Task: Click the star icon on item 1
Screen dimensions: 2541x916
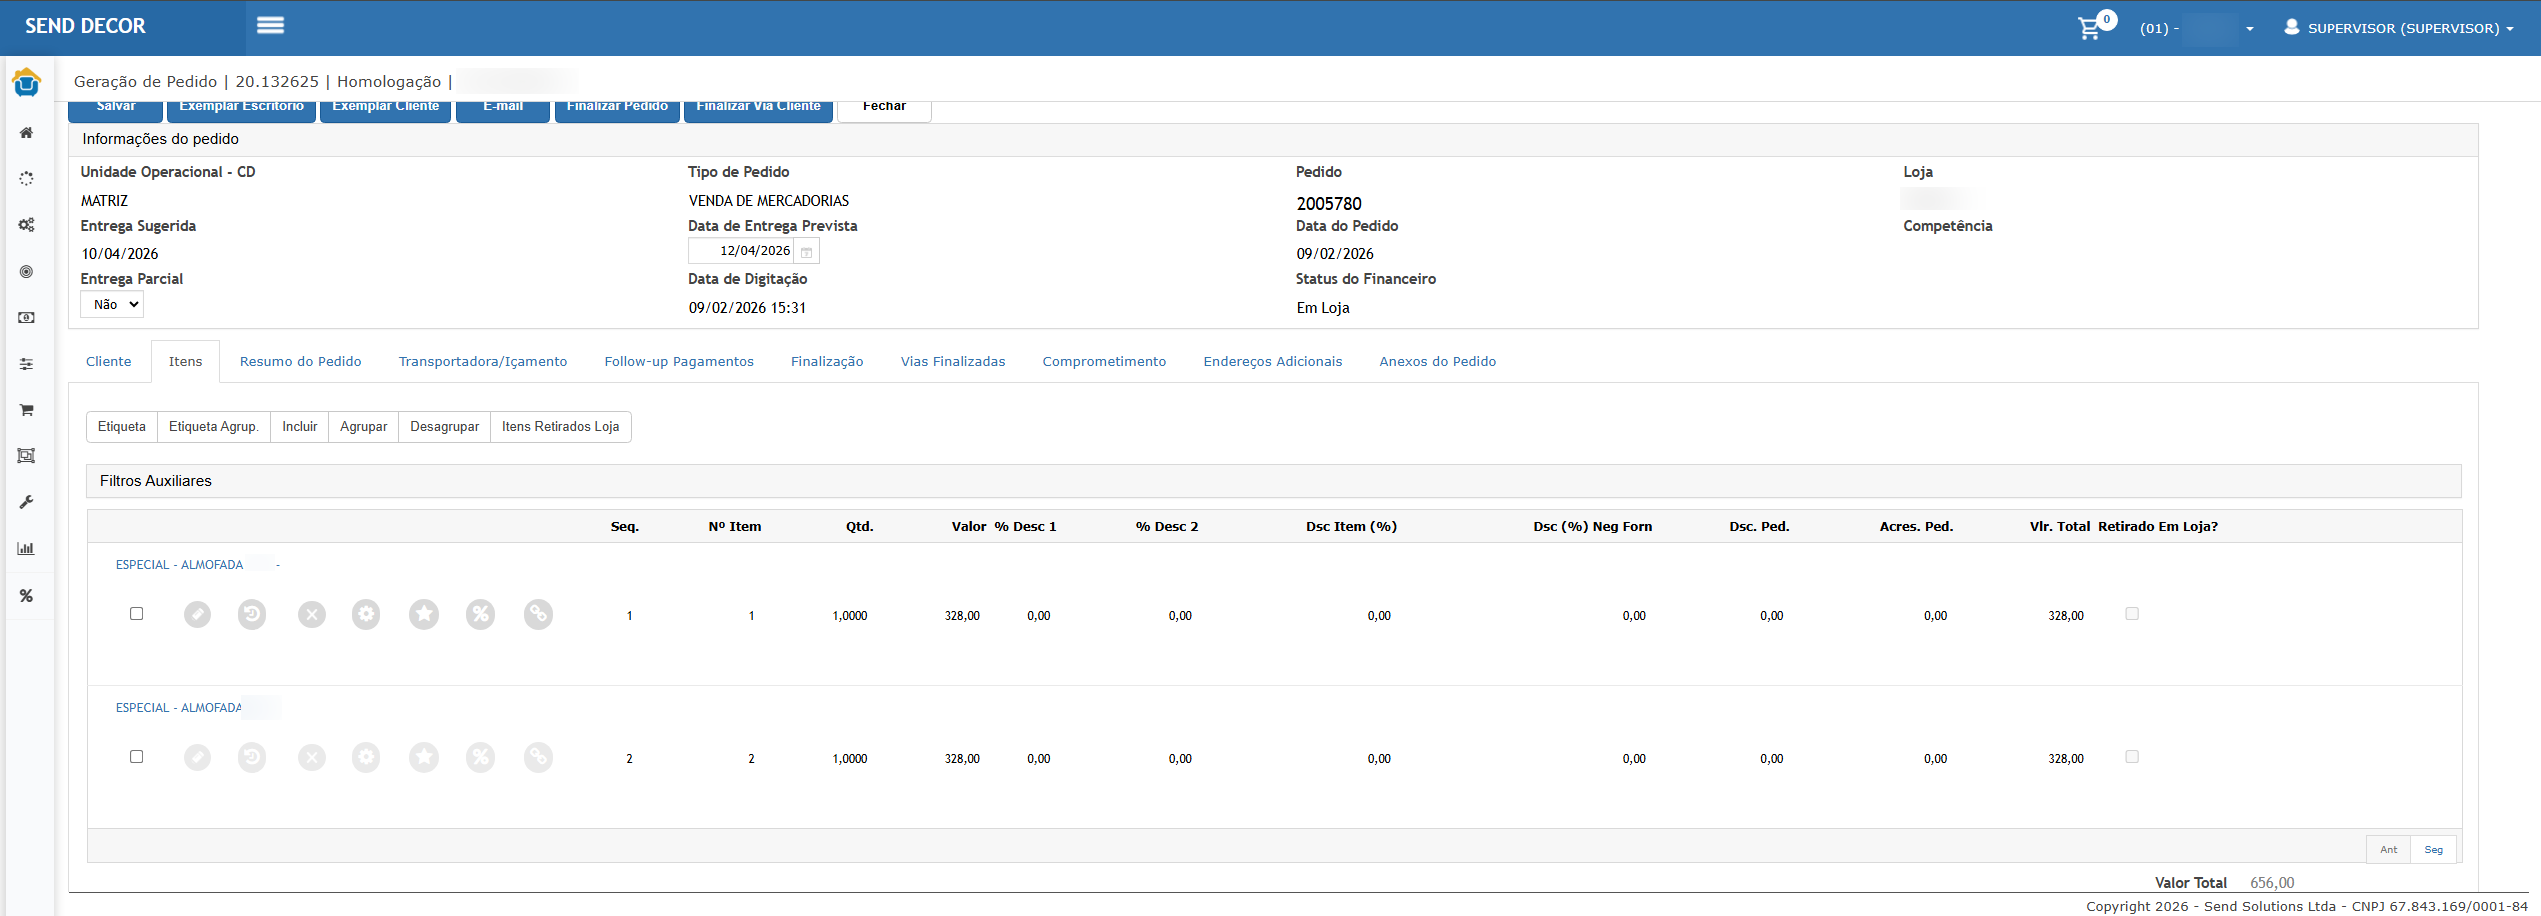Action: pyautogui.click(x=424, y=614)
